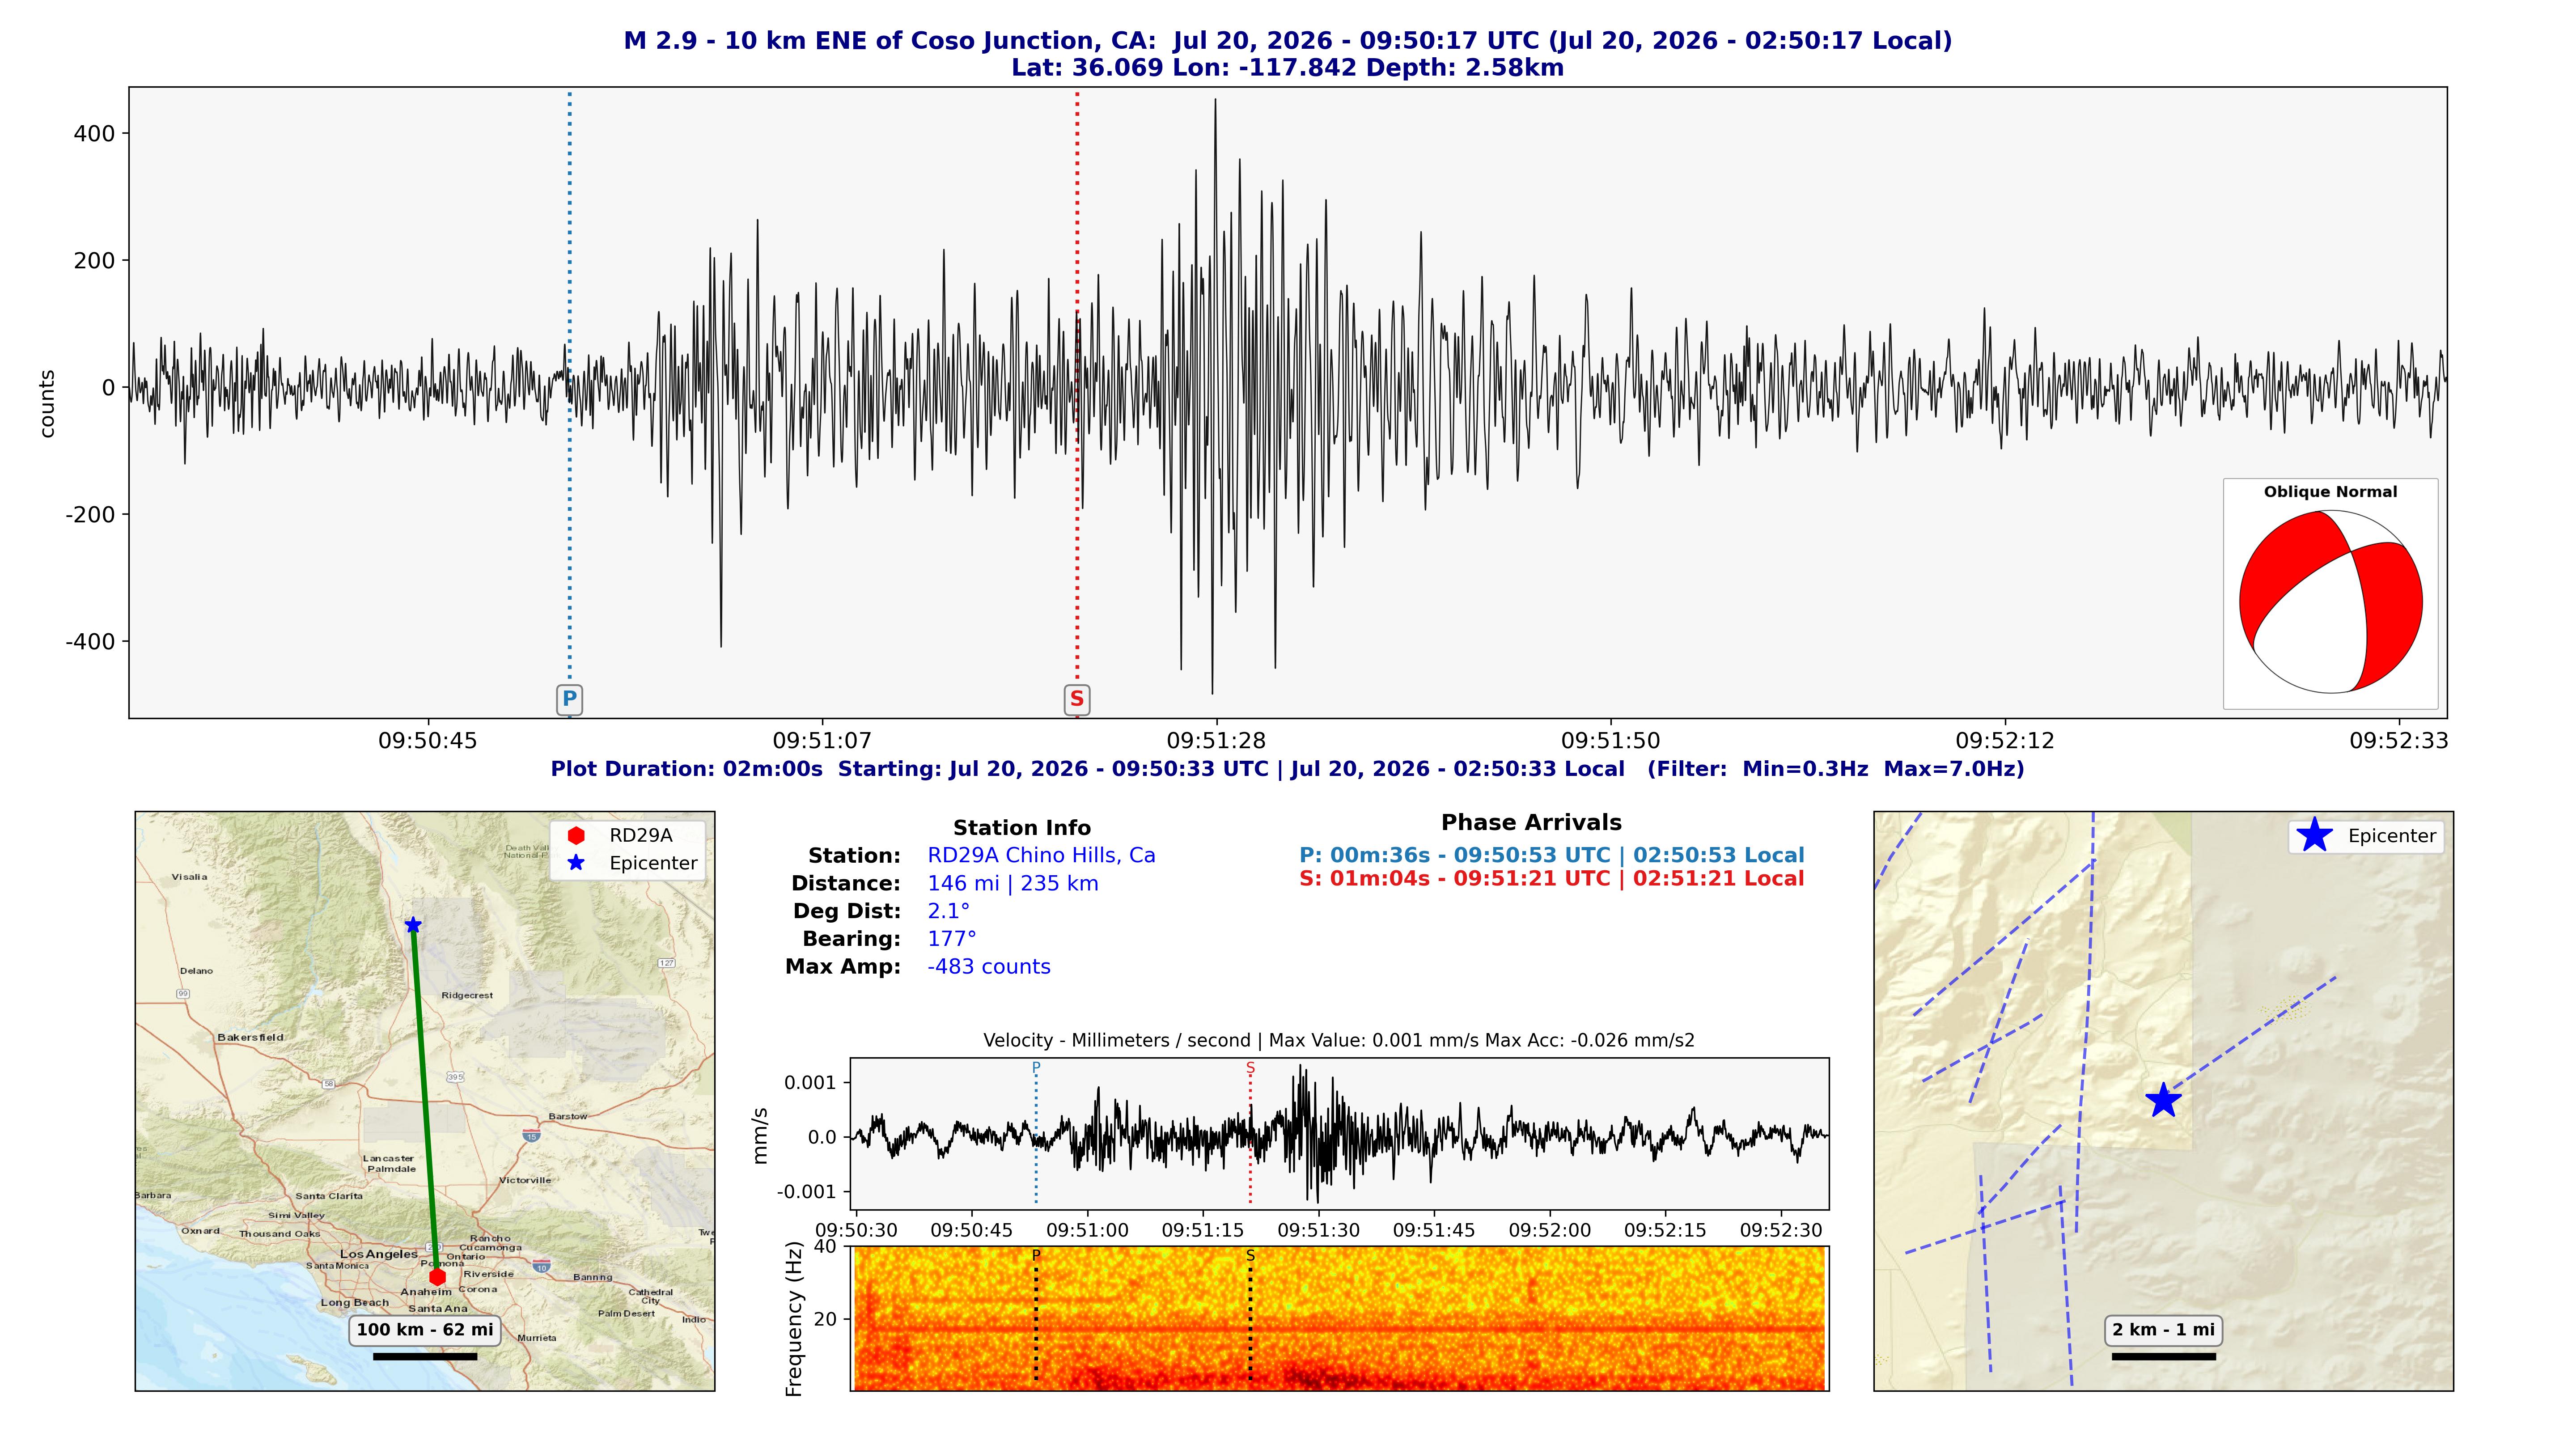Click the 'Los Angeles' label on the map

(x=379, y=1254)
